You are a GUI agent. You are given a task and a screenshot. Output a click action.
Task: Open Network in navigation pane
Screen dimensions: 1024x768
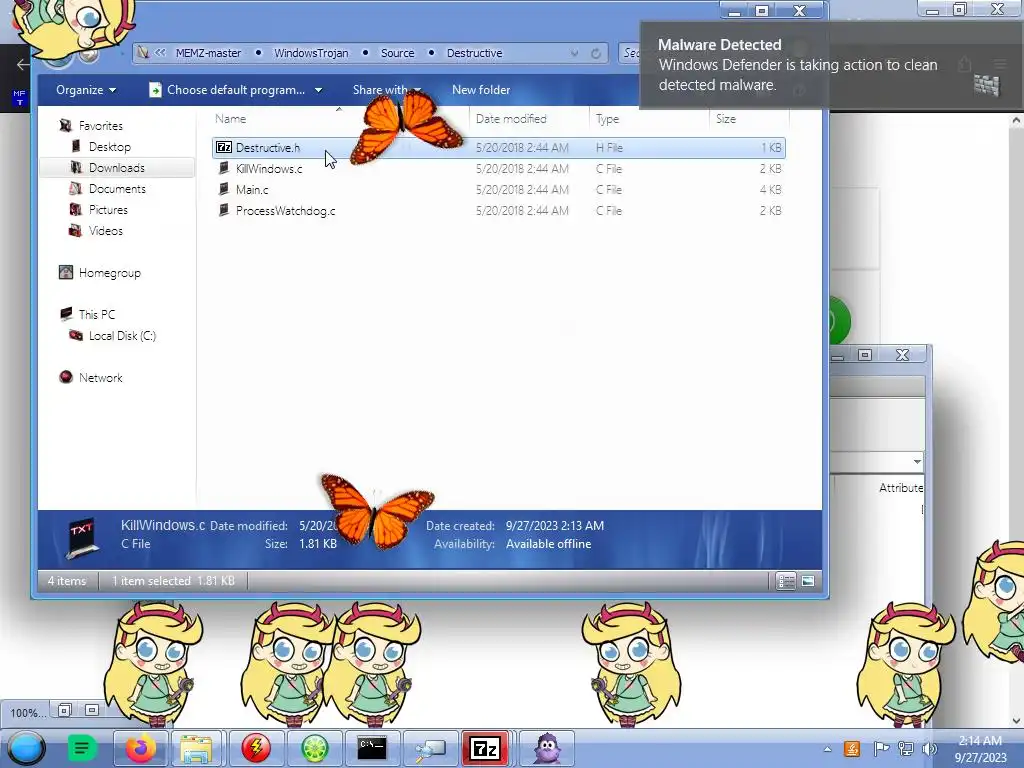[101, 377]
